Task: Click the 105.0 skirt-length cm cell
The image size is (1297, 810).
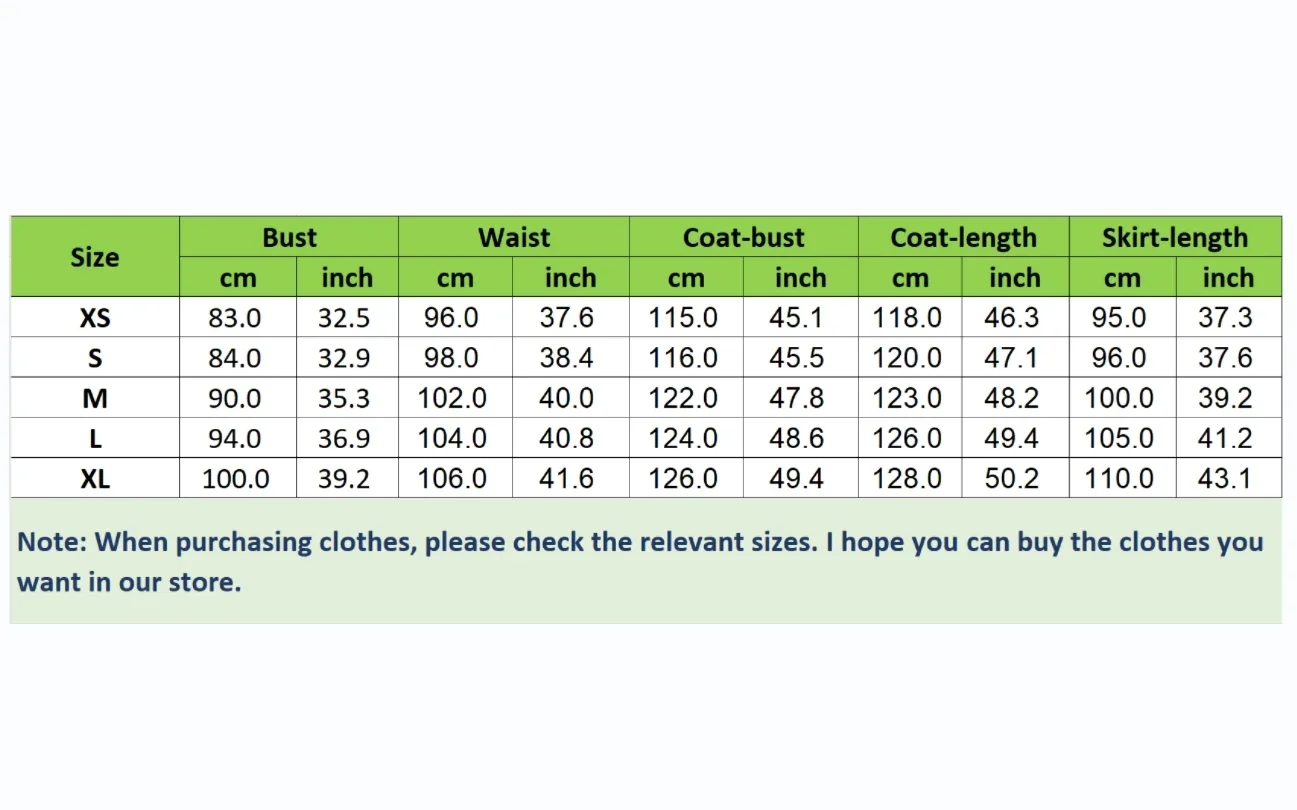Action: pos(1119,438)
